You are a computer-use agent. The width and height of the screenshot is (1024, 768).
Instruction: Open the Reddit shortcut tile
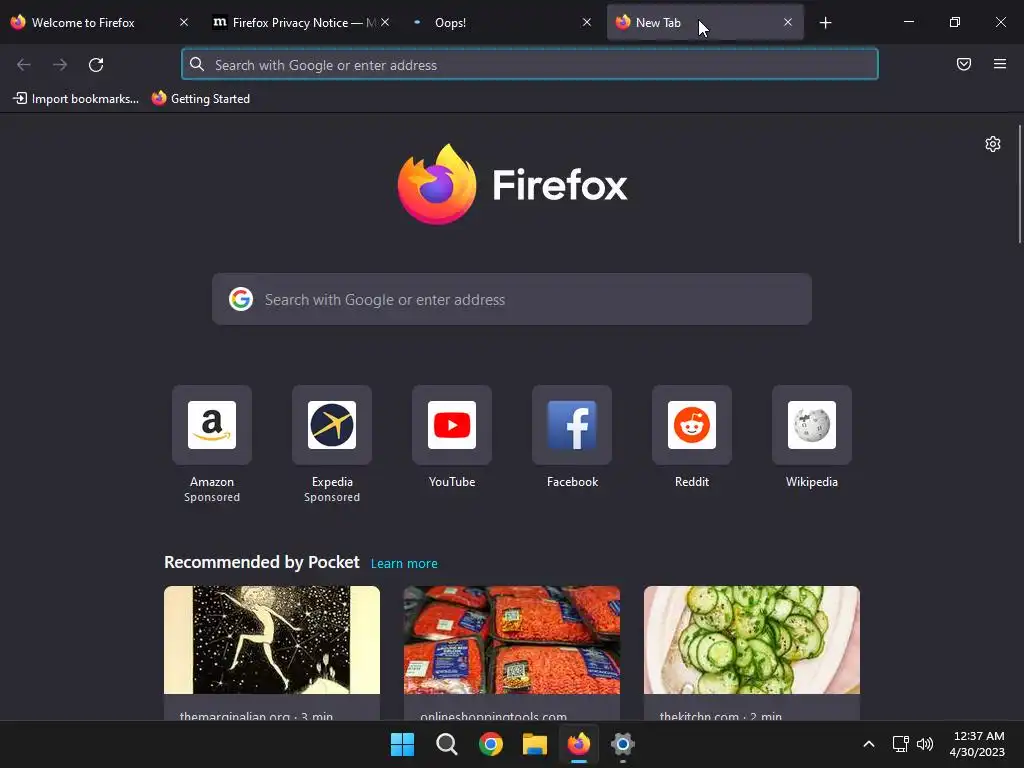click(x=692, y=425)
